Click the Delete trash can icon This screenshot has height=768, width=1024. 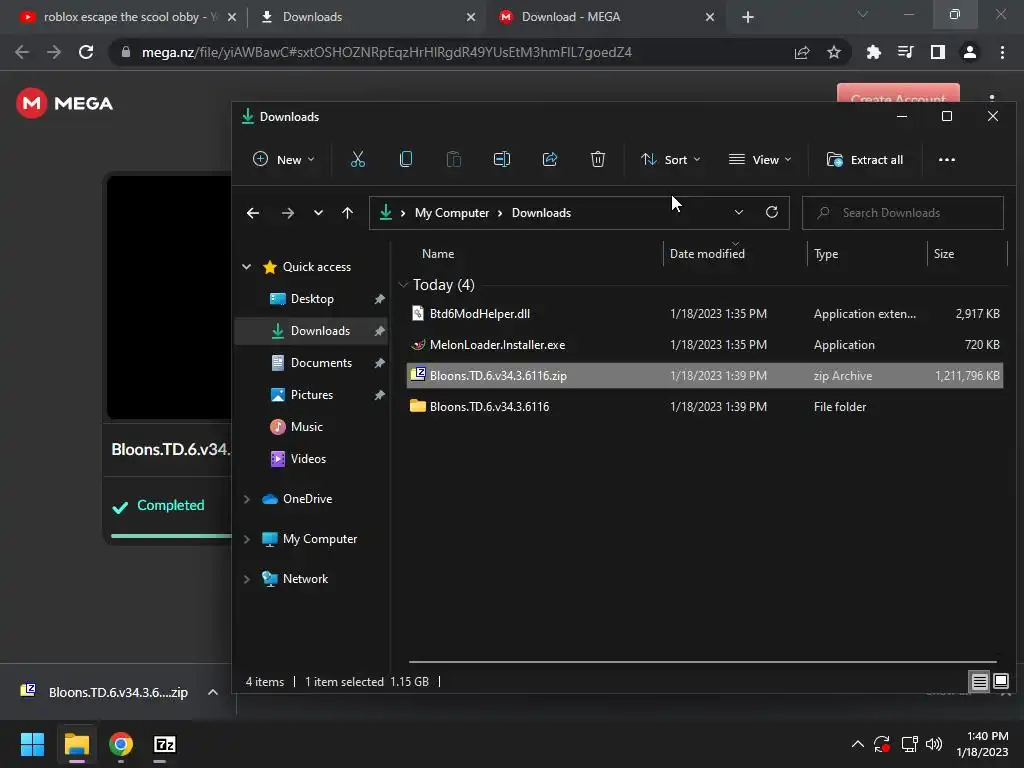(598, 159)
